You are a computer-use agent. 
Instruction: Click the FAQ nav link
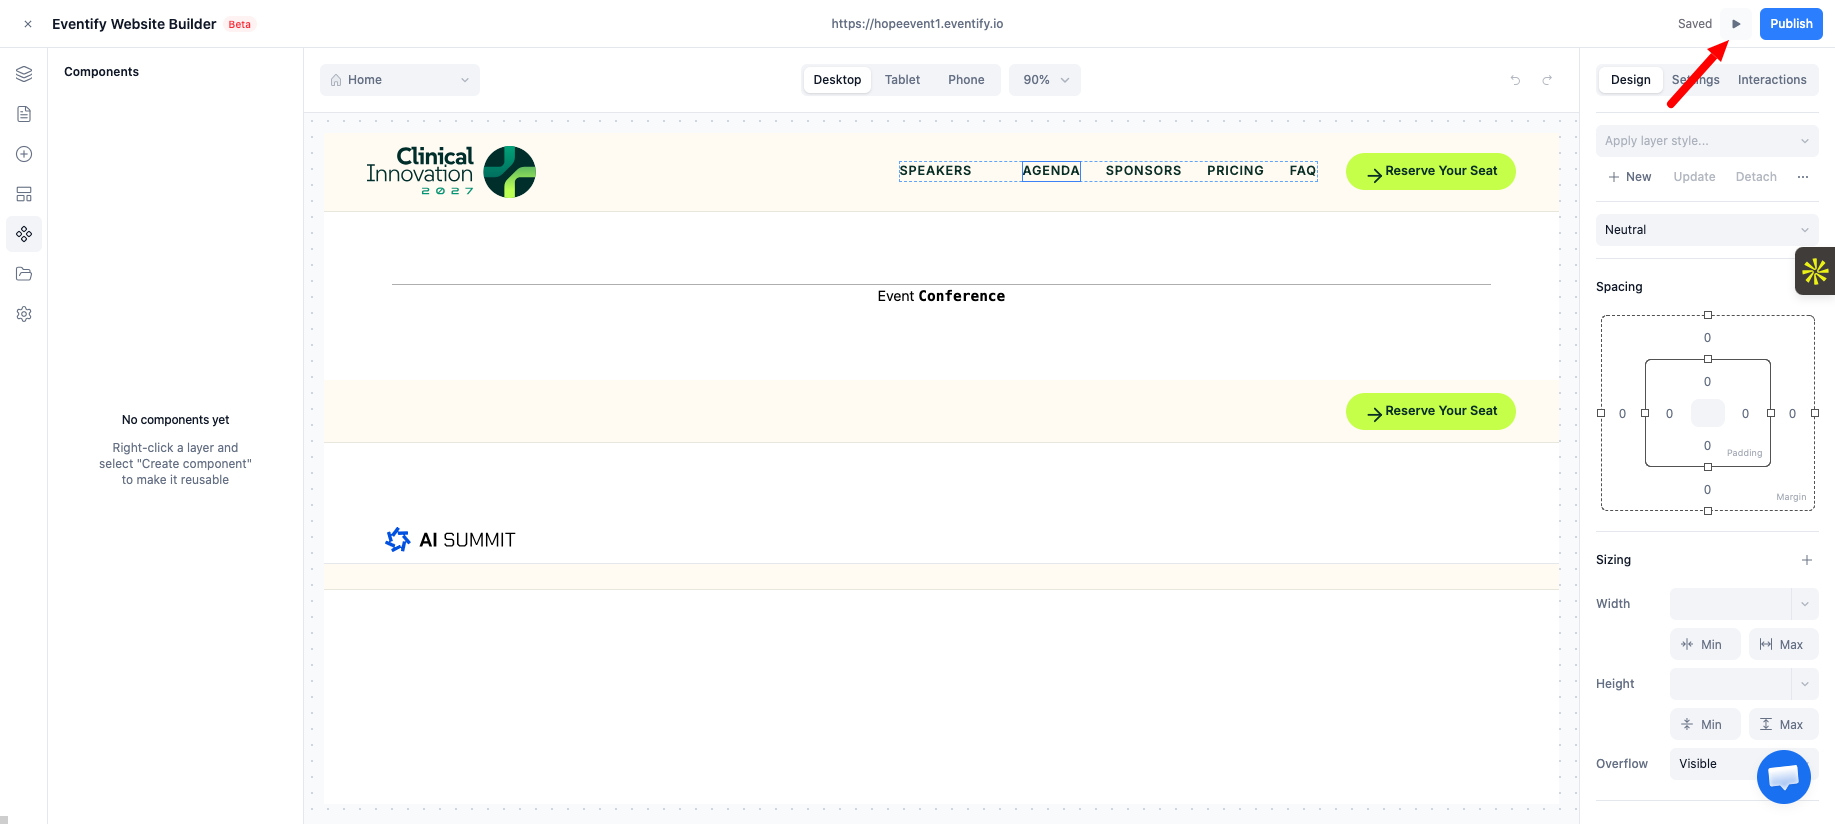(1302, 171)
